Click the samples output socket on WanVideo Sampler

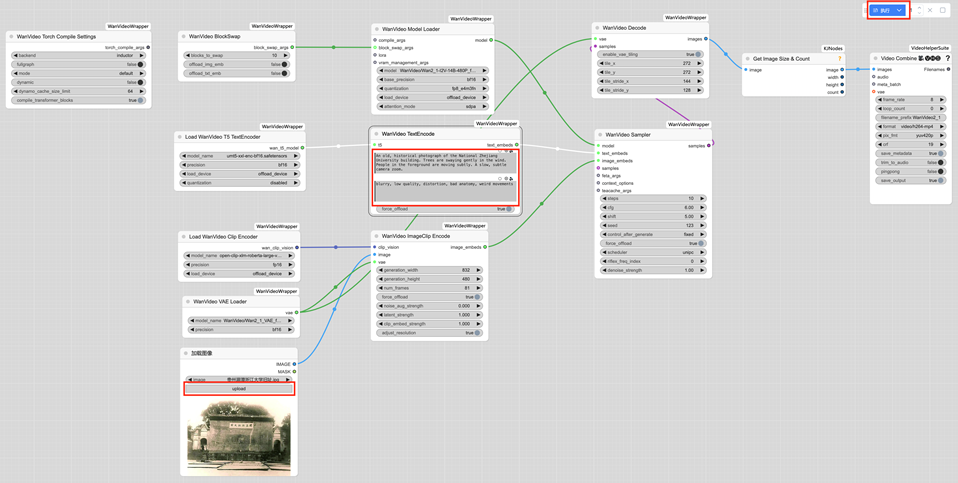[709, 146]
